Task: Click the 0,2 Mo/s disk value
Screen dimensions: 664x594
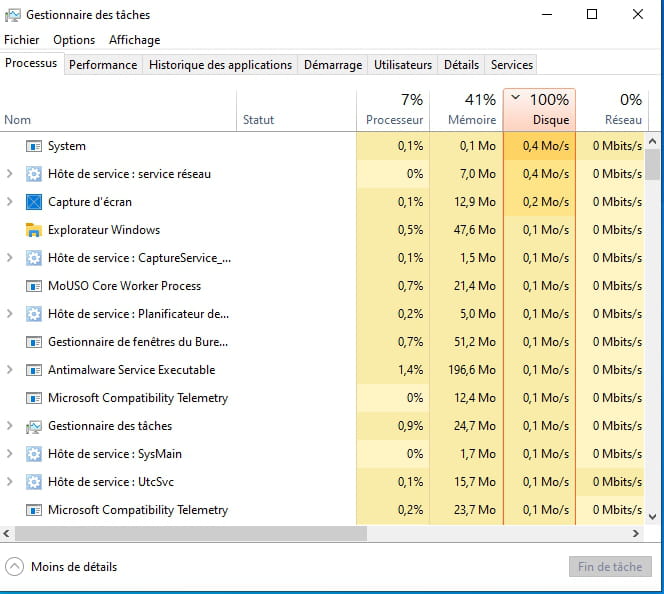Action: pyautogui.click(x=545, y=202)
